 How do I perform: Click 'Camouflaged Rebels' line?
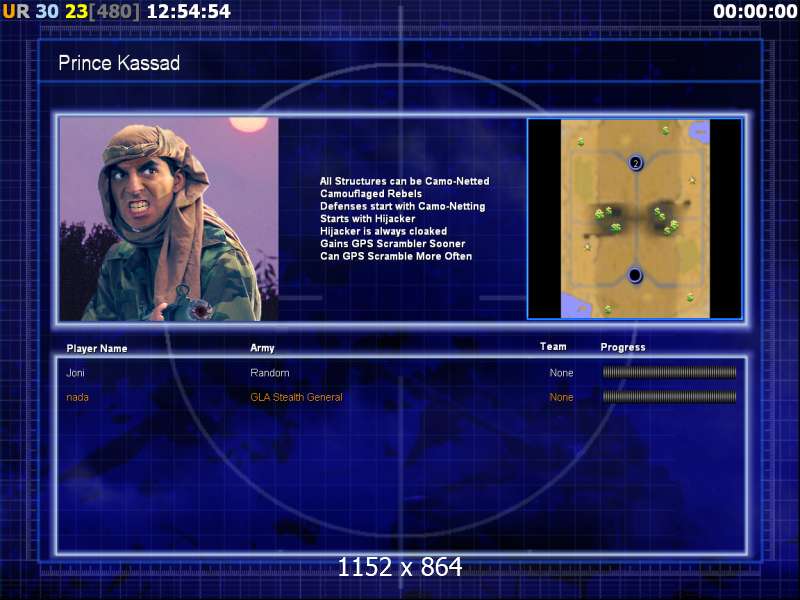[371, 194]
